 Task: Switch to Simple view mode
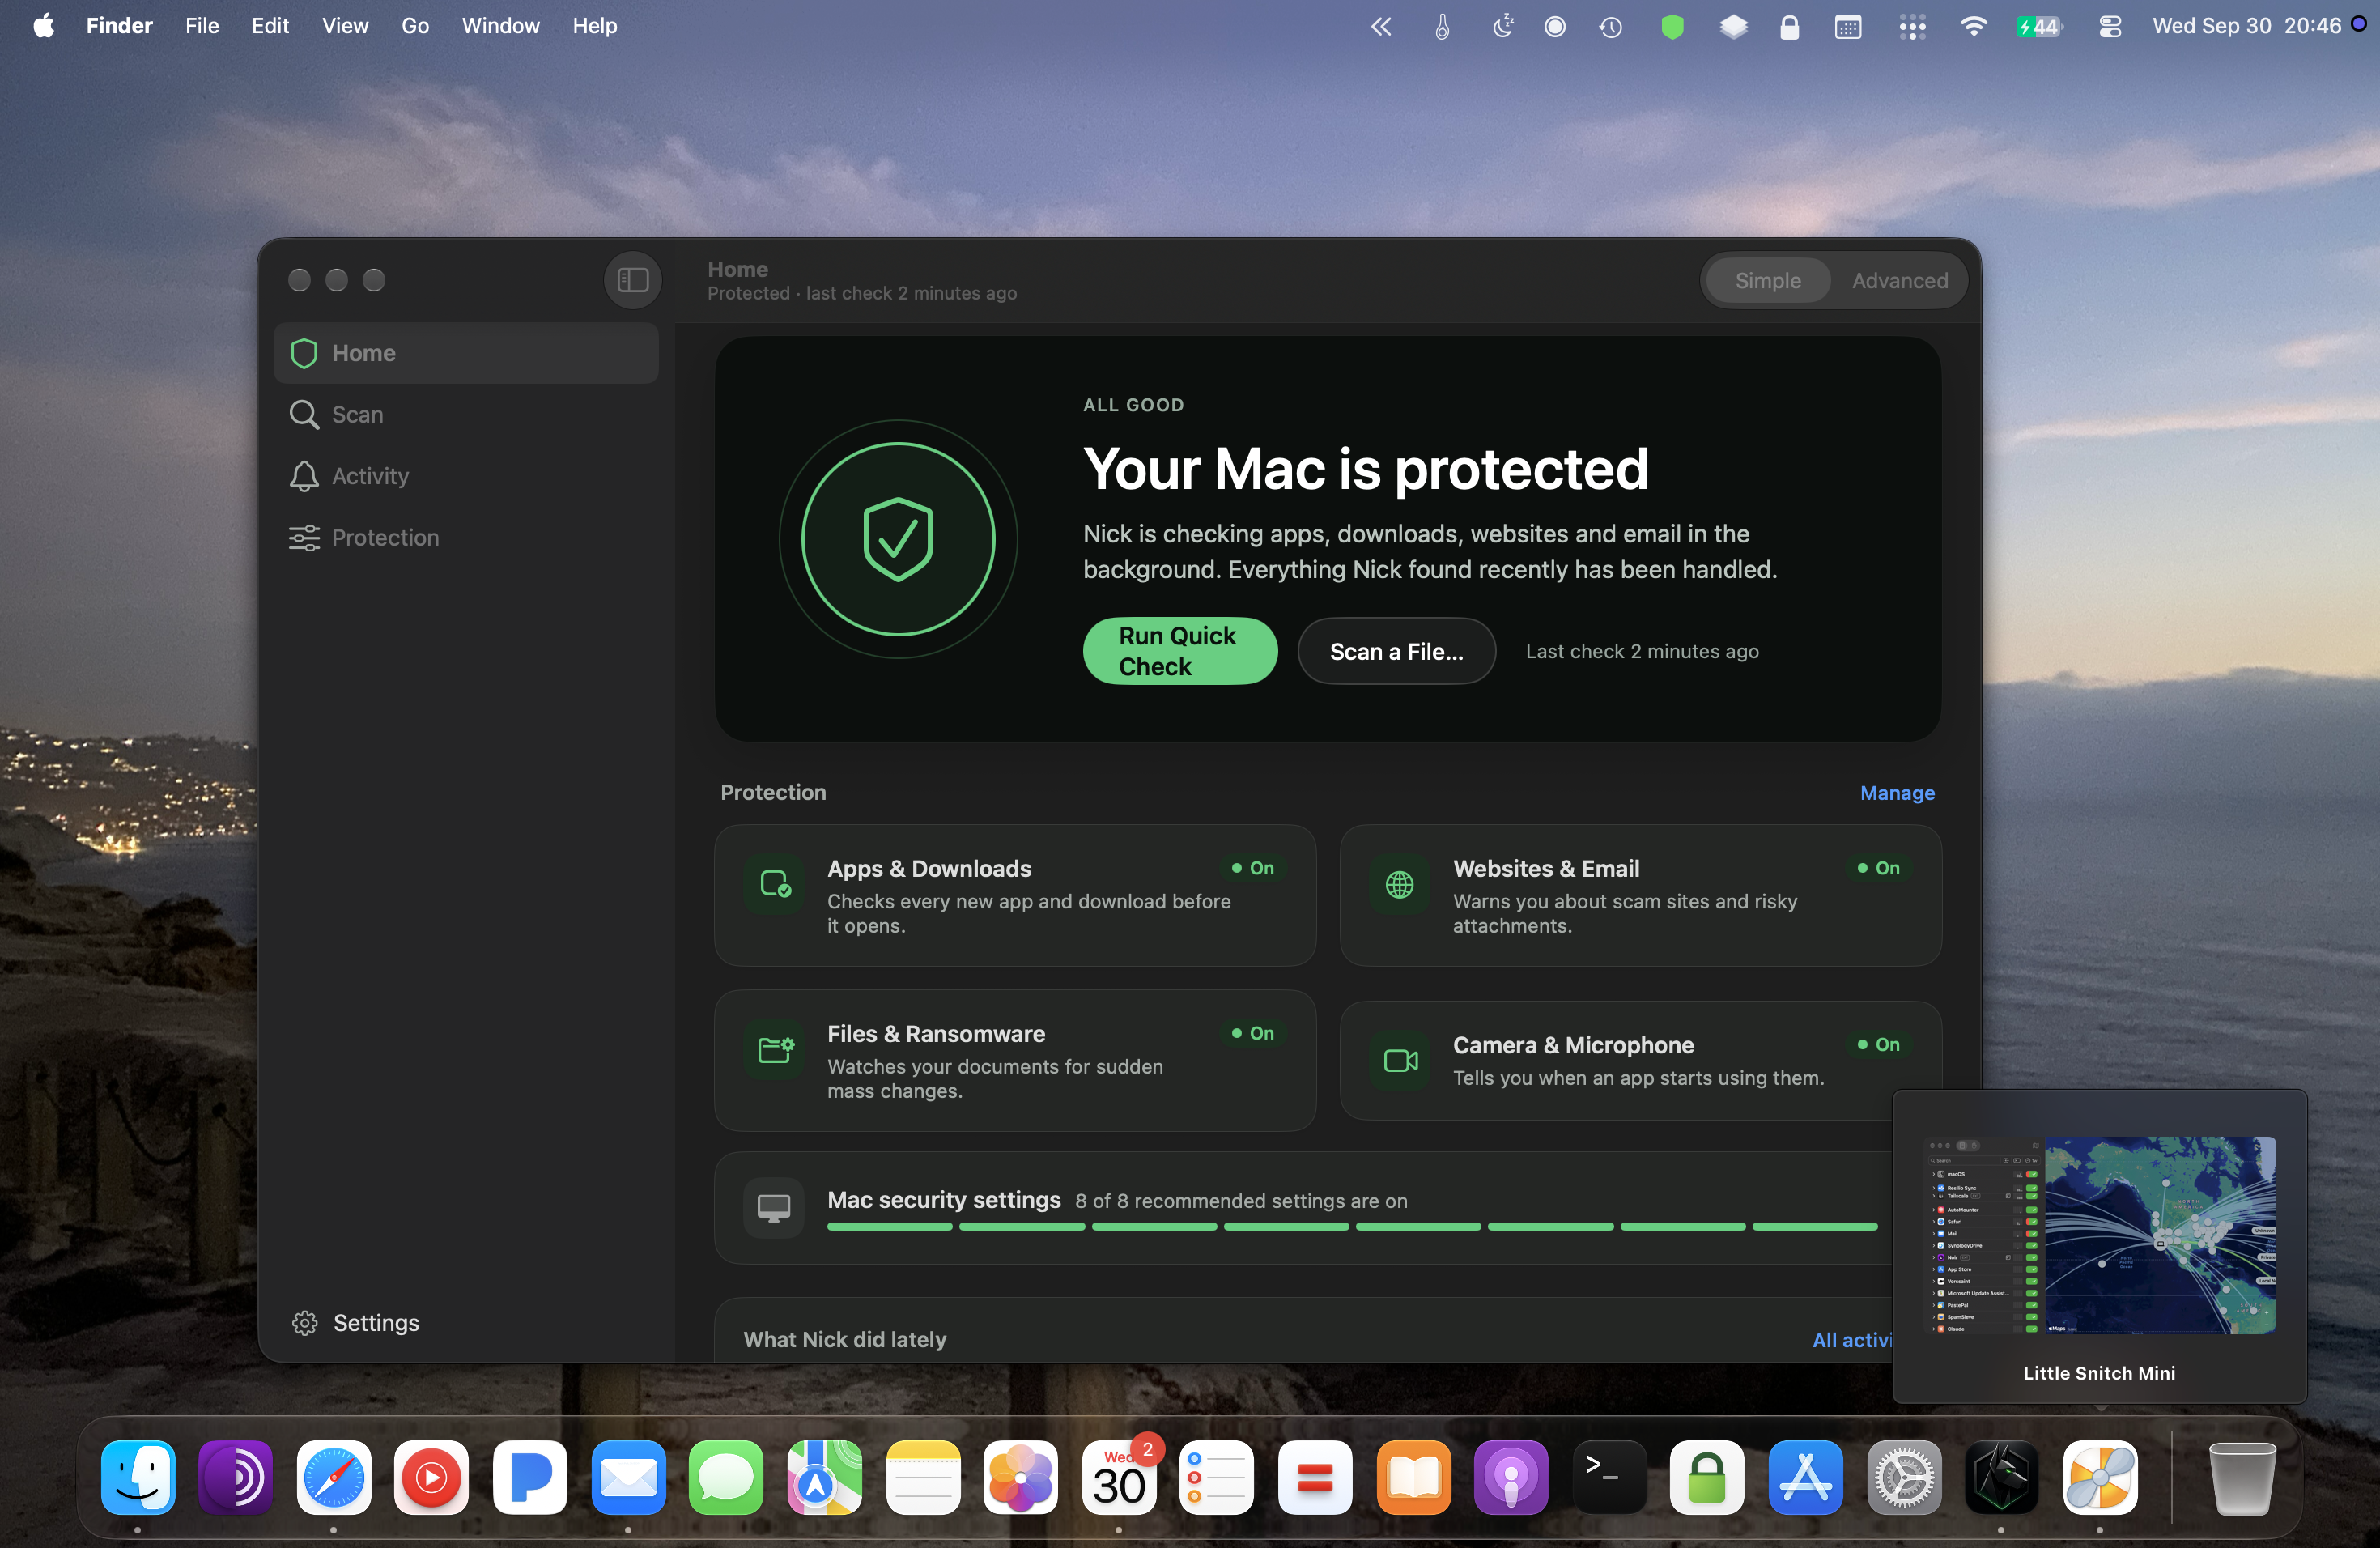pyautogui.click(x=1768, y=281)
